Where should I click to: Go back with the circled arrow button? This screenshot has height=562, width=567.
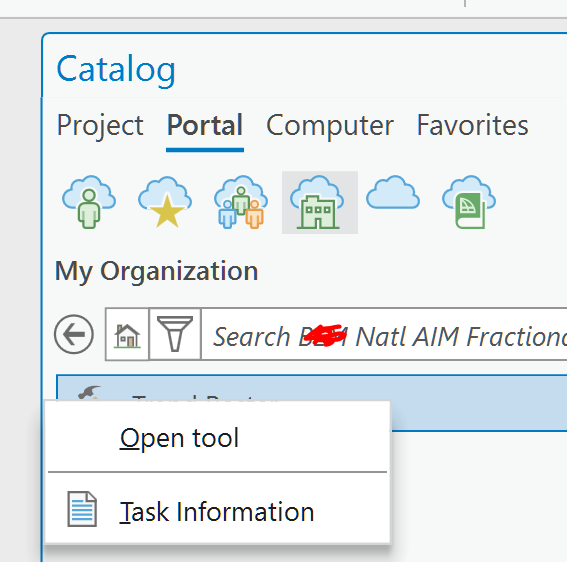point(74,334)
